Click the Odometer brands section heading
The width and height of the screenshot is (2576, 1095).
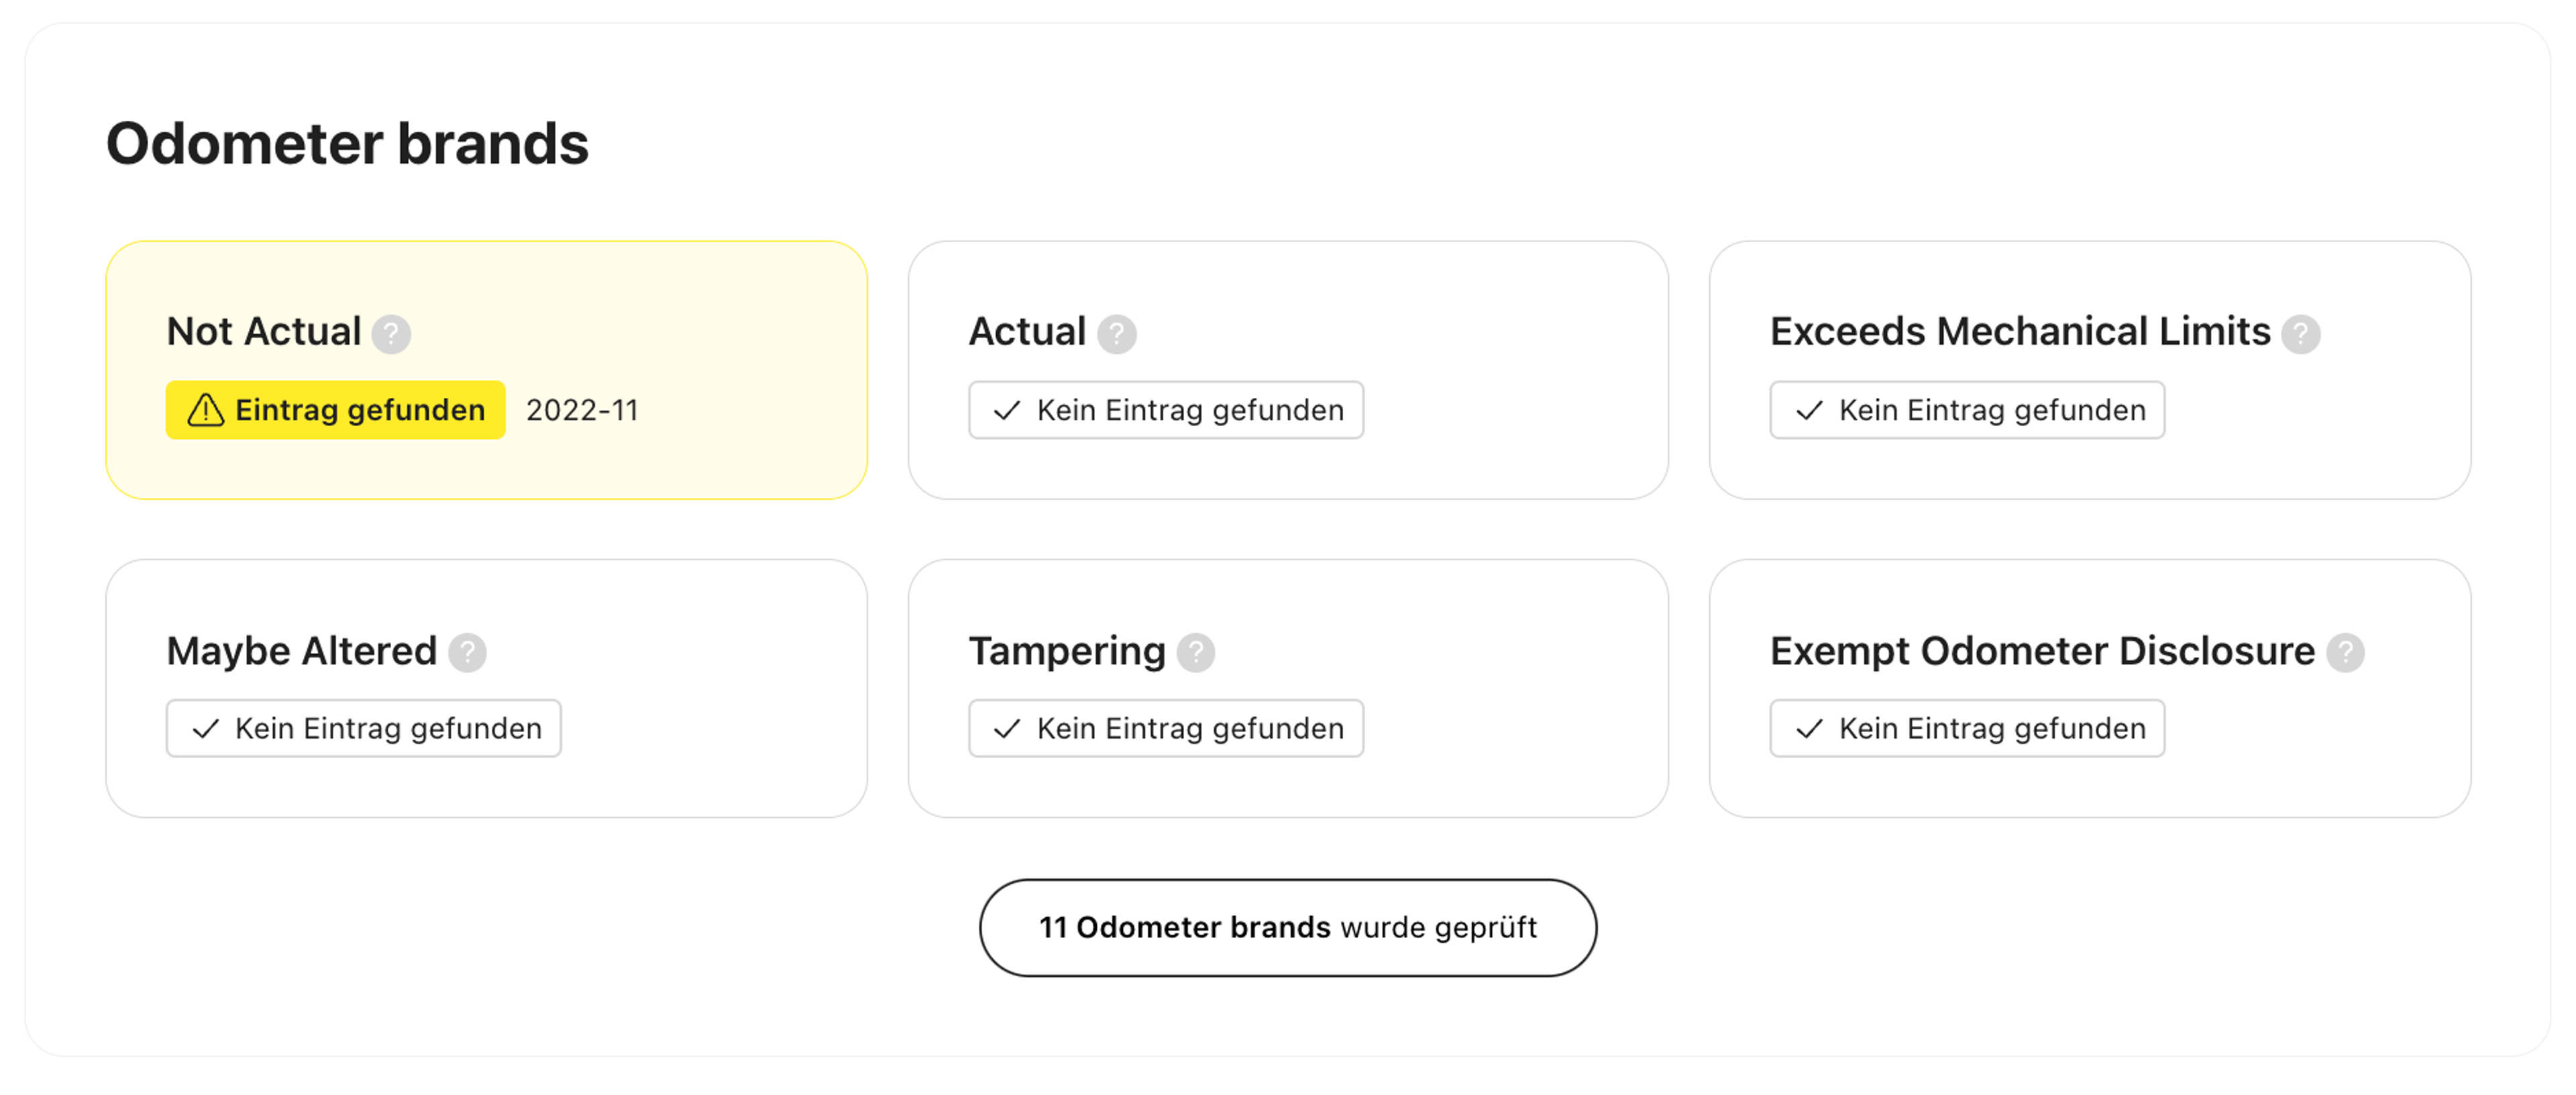(347, 143)
